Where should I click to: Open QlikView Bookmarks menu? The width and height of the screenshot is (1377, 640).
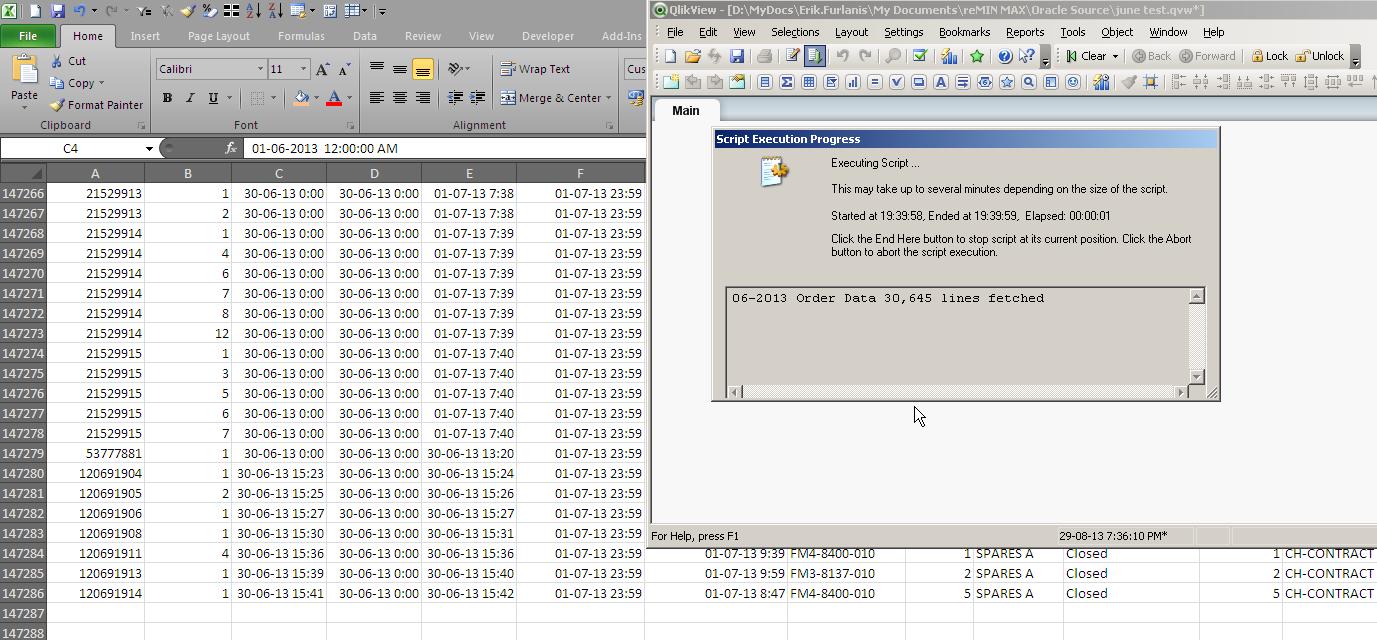pyautogui.click(x=964, y=32)
